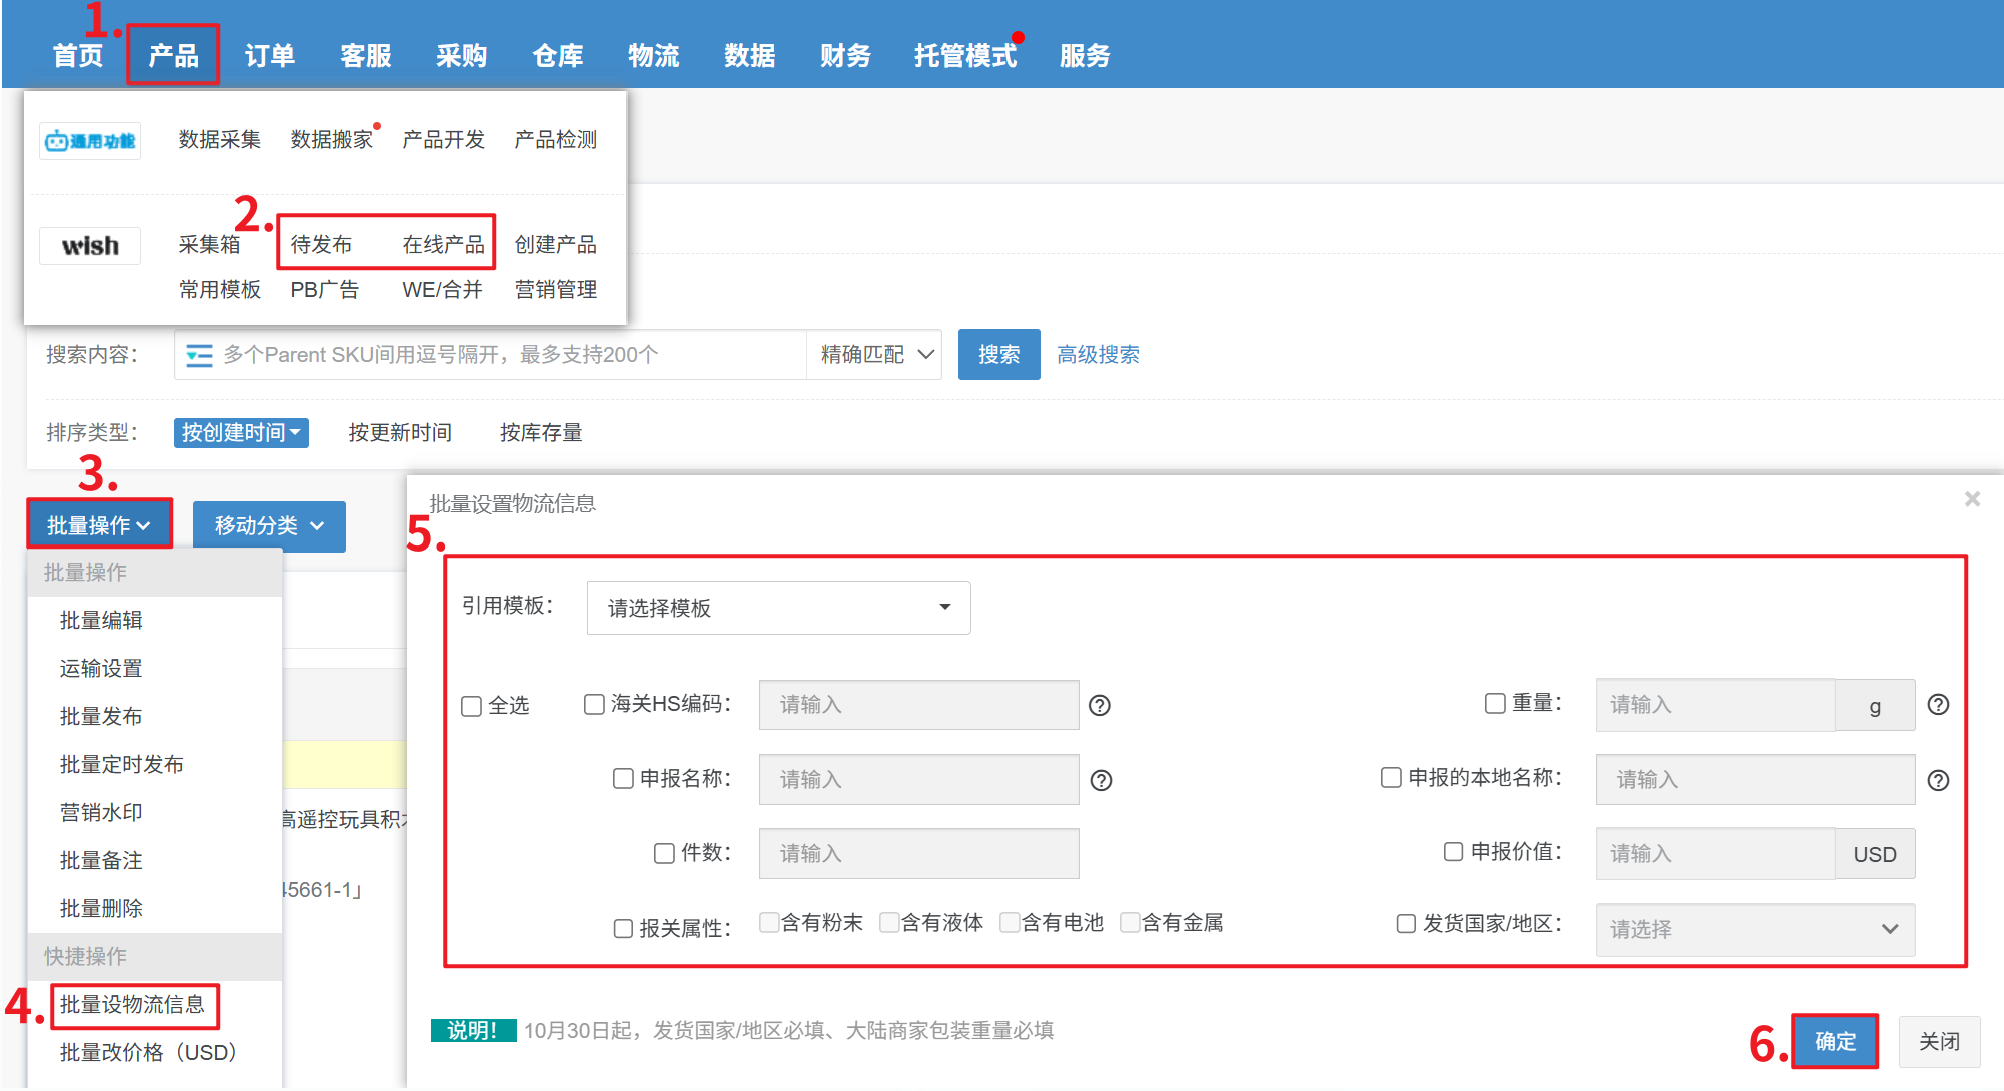Click the blue 确定 confirm button
This screenshot has width=2004, height=1091.
(x=1834, y=1042)
